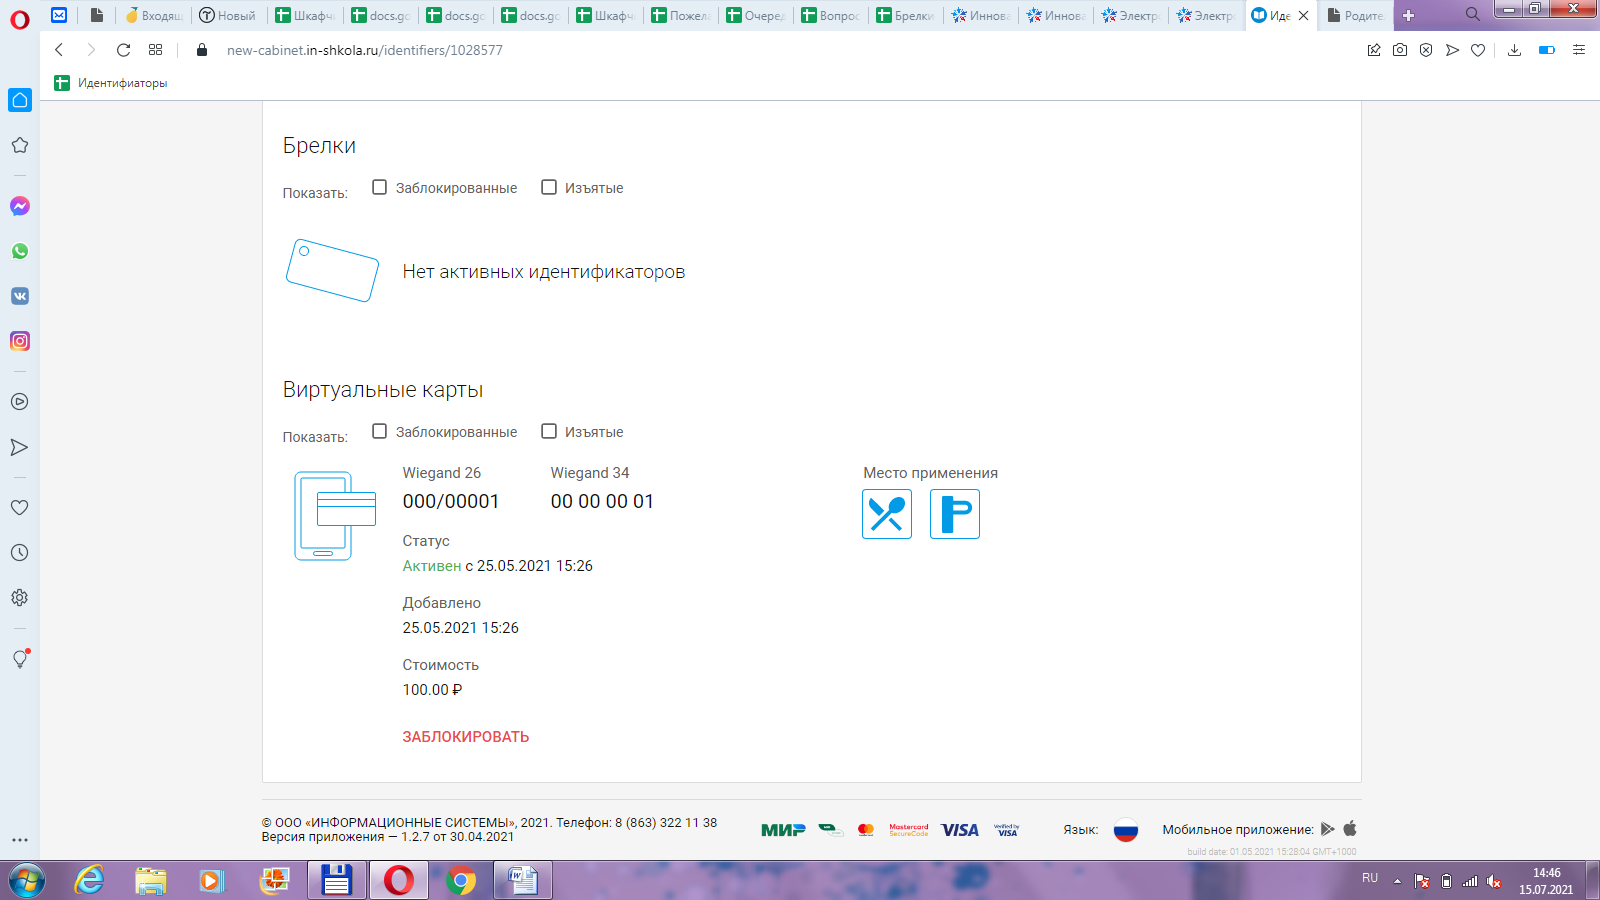The height and width of the screenshot is (900, 1600).
Task: Open VK in the sidebar
Action: click(20, 296)
